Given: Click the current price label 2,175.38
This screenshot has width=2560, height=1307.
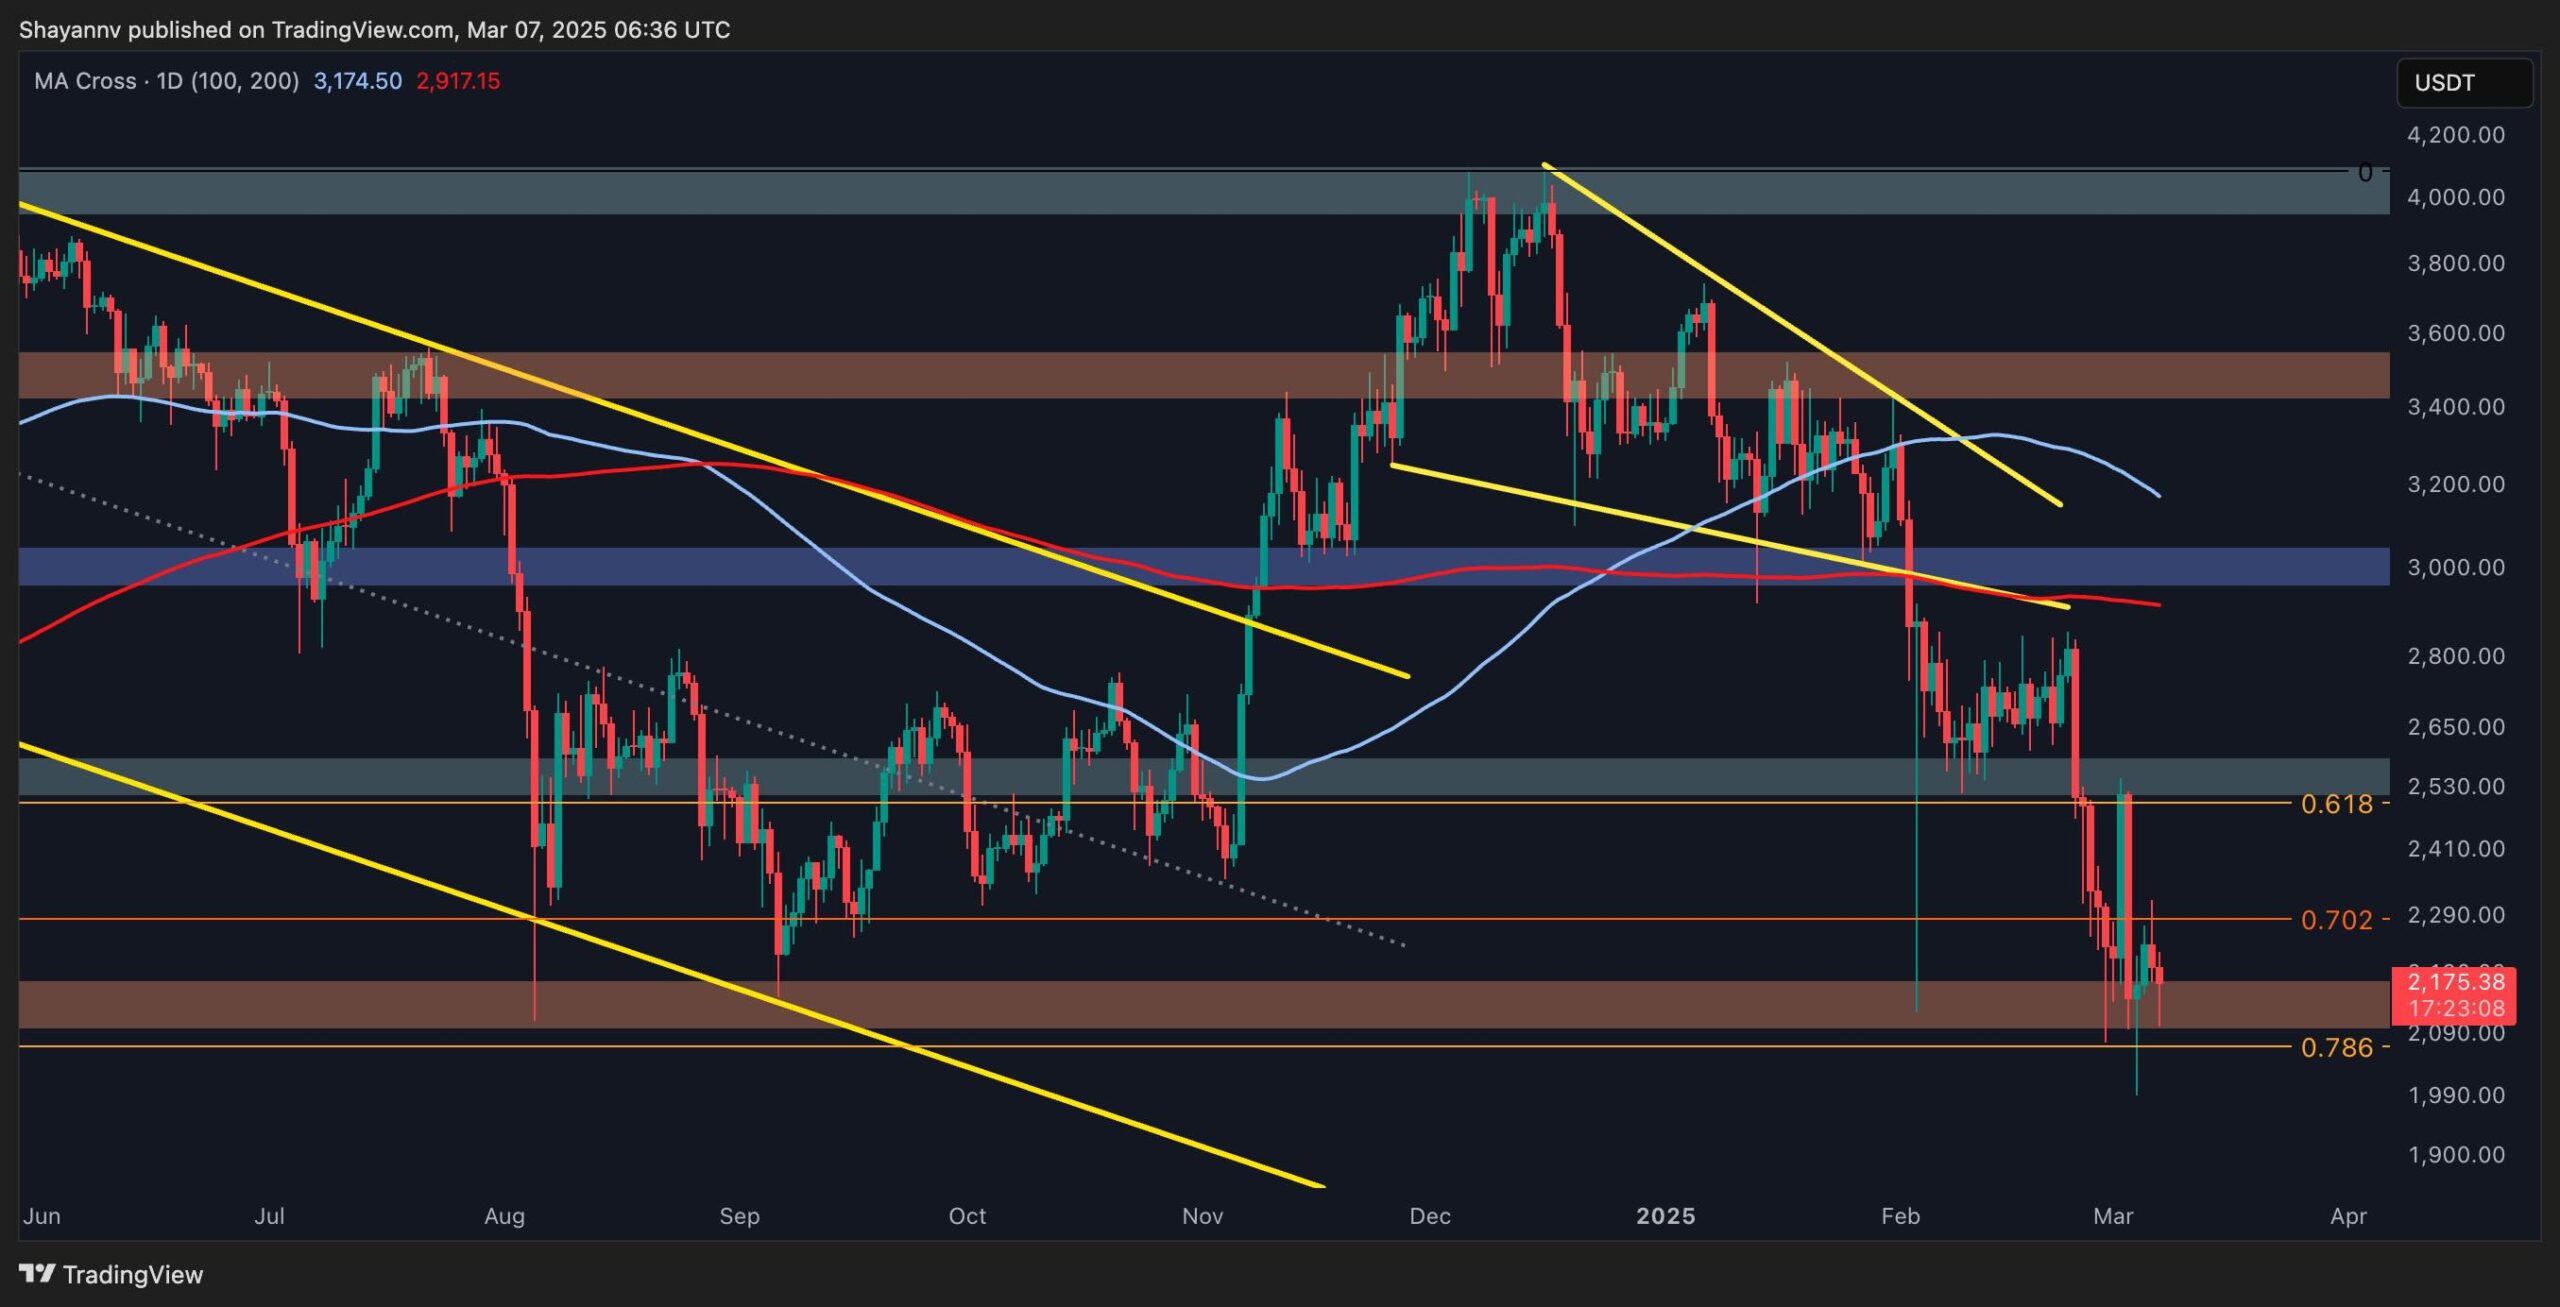Looking at the screenshot, I should (x=2454, y=981).
